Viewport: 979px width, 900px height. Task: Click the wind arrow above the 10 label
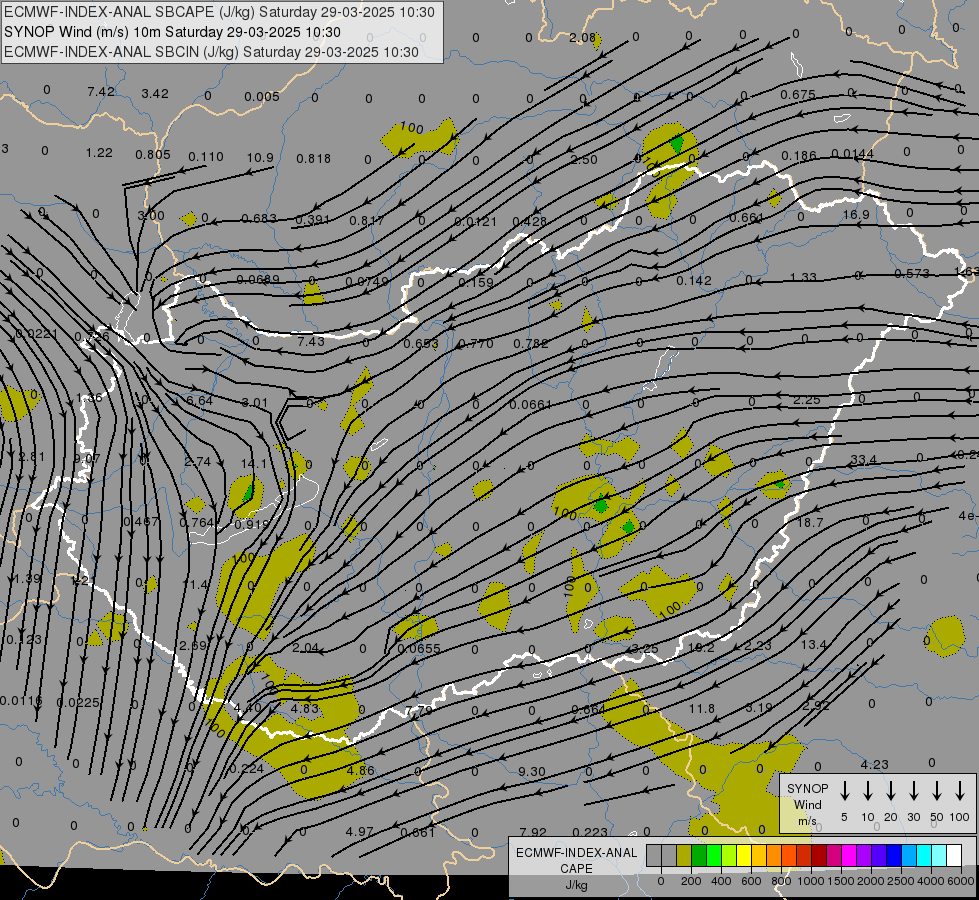868,790
